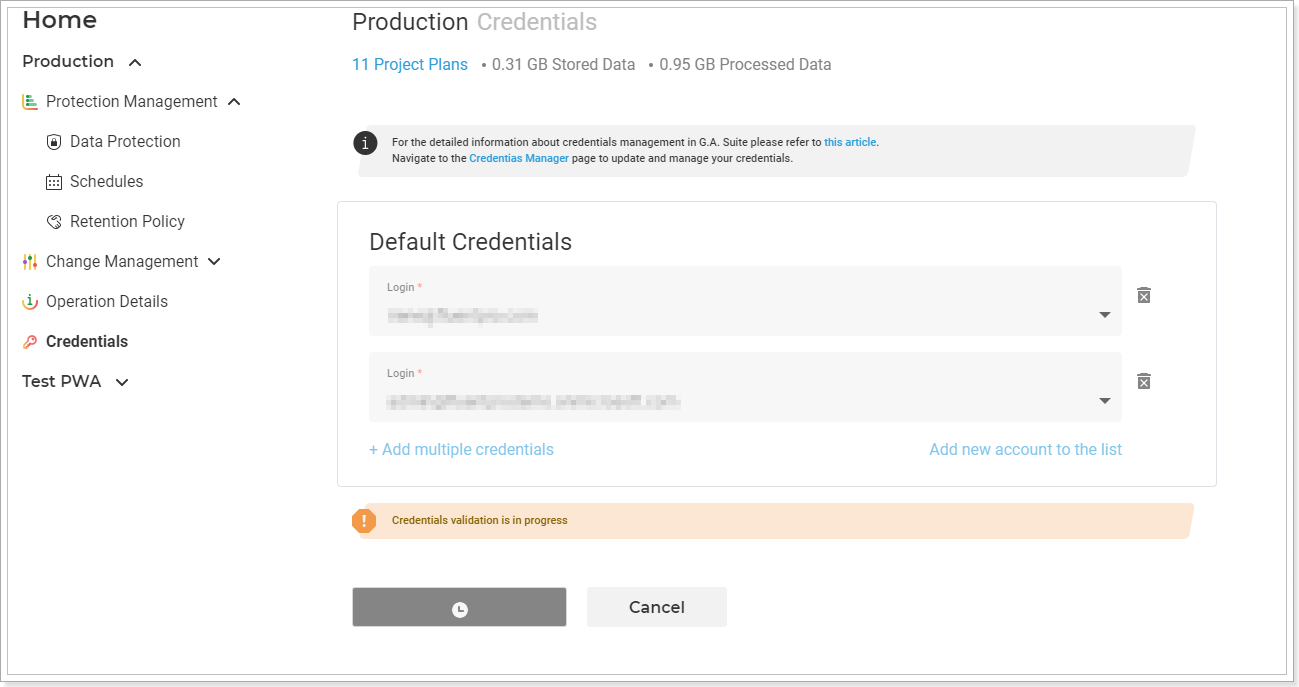This screenshot has width=1299, height=687.
Task: Open the 11 Project Plans link
Action: click(x=410, y=64)
